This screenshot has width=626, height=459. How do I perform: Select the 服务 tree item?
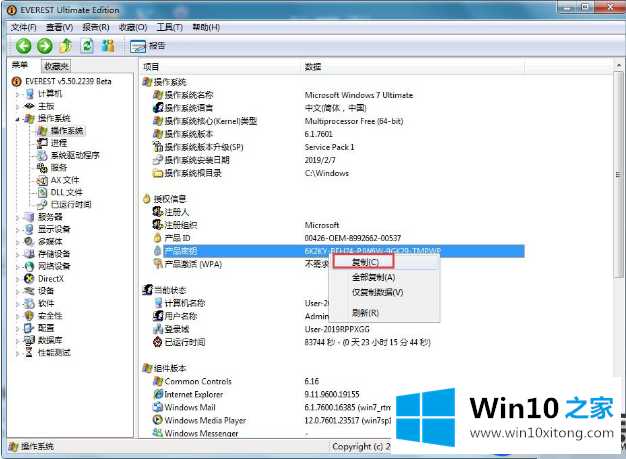point(59,168)
